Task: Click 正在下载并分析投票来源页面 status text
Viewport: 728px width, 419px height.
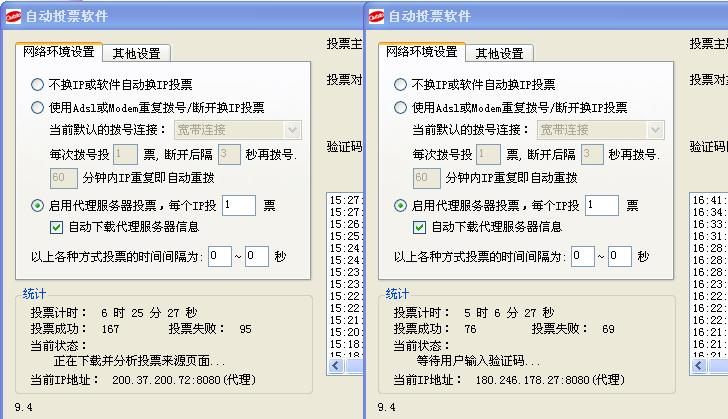Action: pyautogui.click(x=139, y=361)
